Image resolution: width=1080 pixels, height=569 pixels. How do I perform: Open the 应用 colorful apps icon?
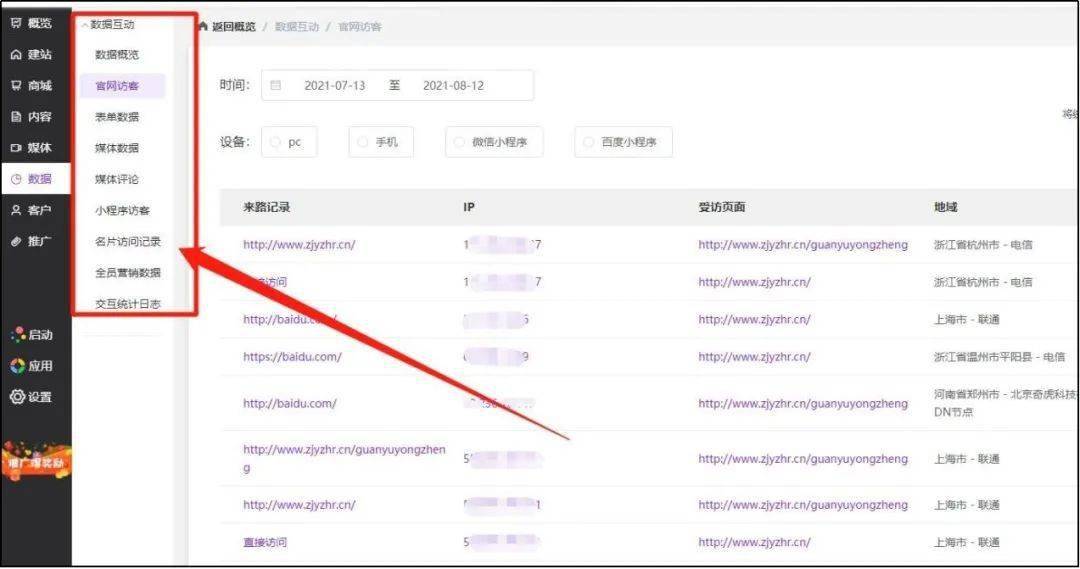(17, 366)
